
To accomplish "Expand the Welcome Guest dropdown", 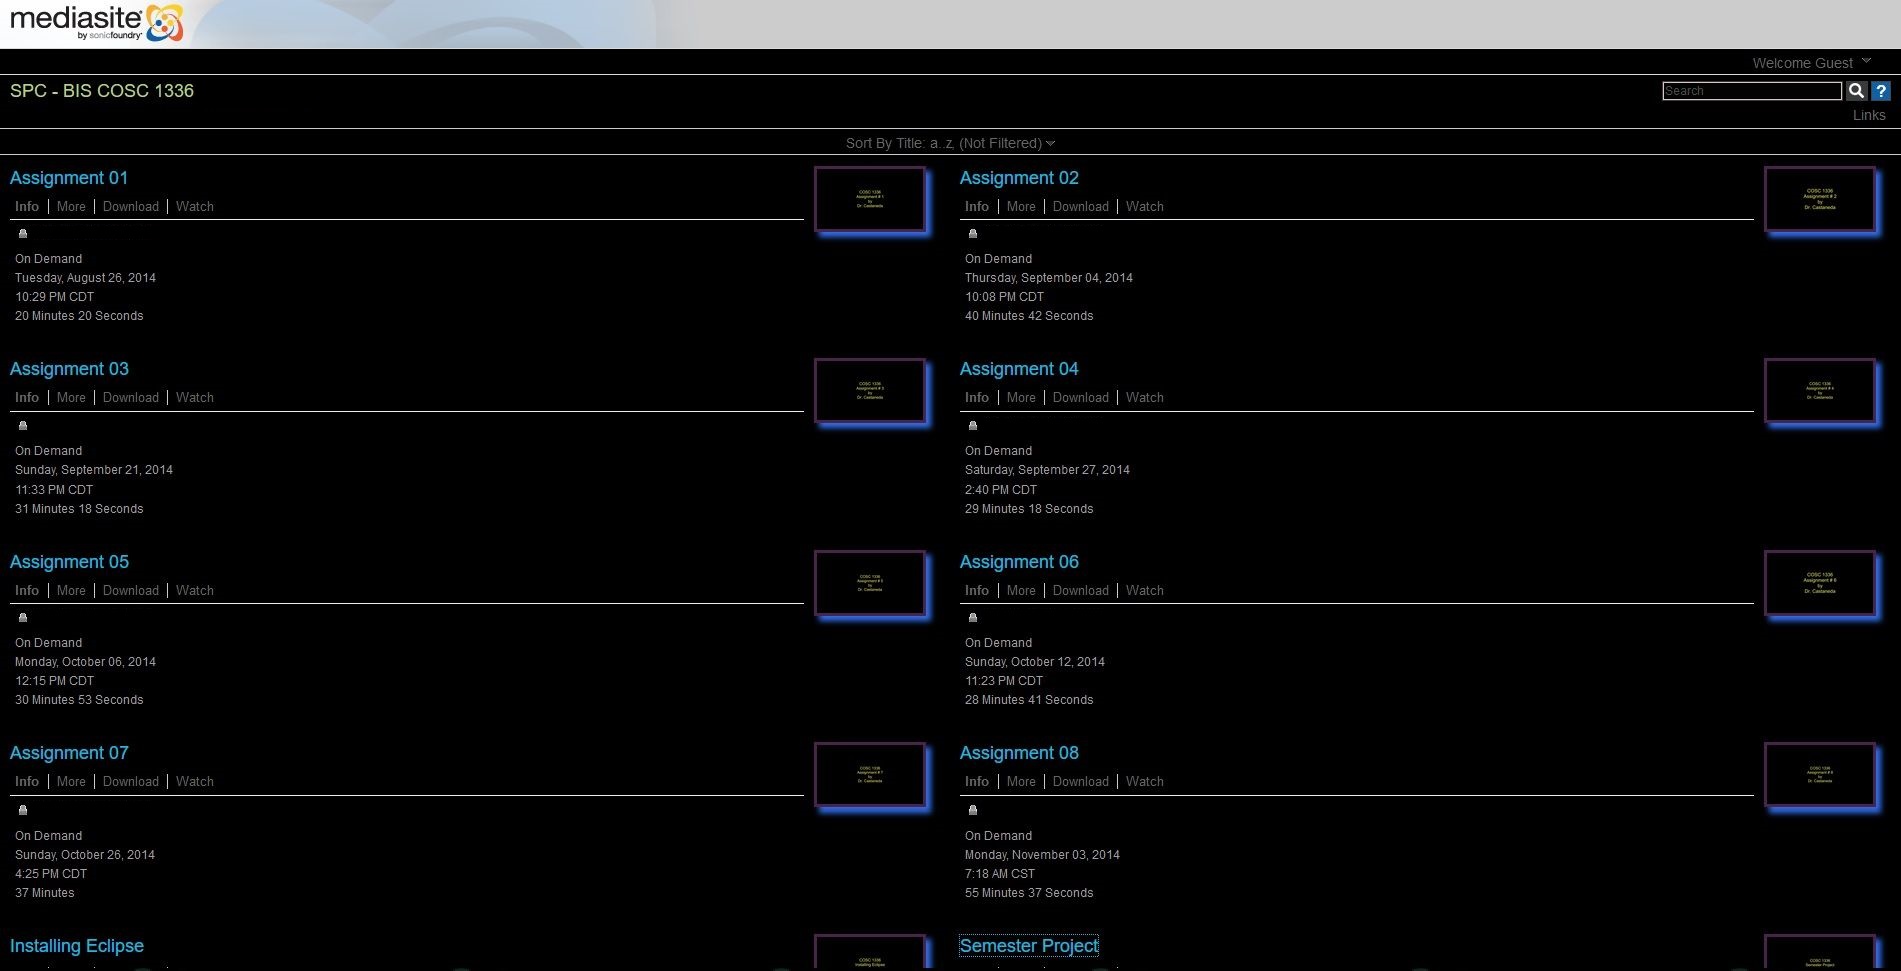I will click(x=1811, y=63).
